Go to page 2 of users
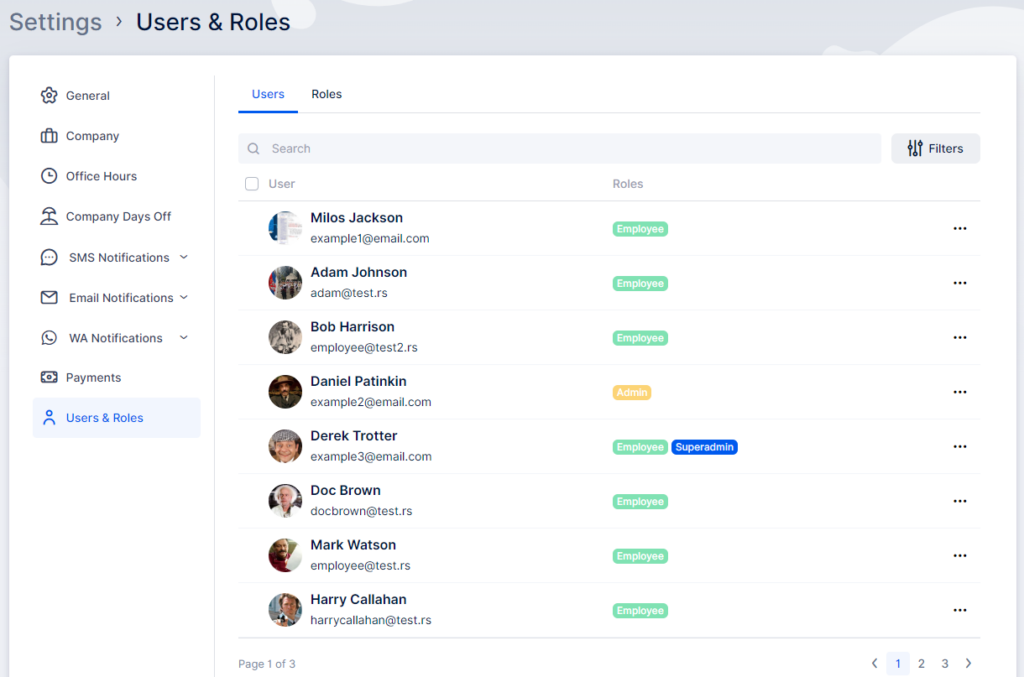 tap(921, 663)
